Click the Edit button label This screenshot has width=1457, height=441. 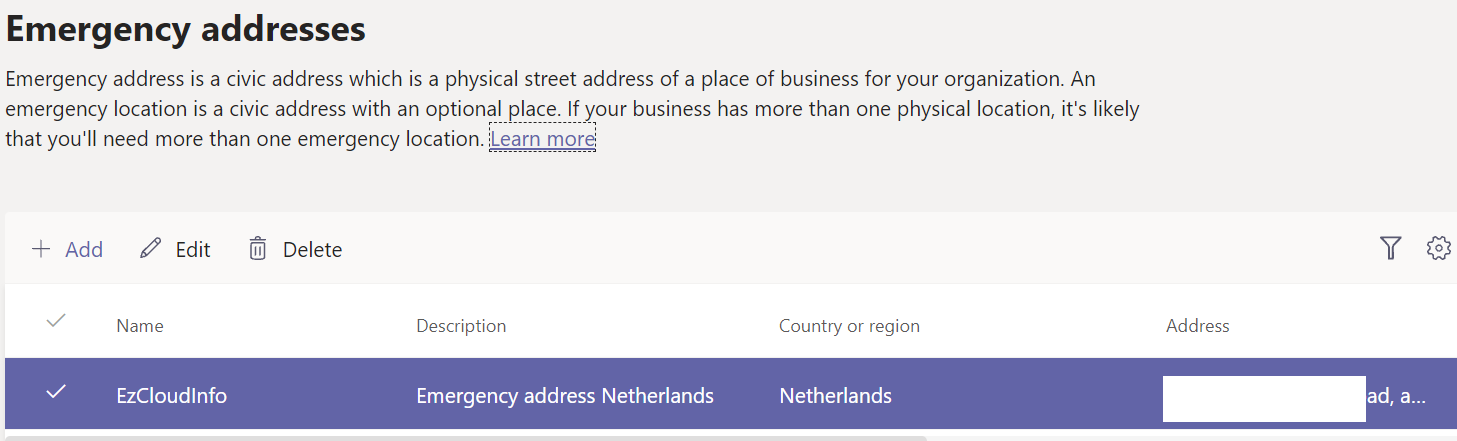point(193,250)
